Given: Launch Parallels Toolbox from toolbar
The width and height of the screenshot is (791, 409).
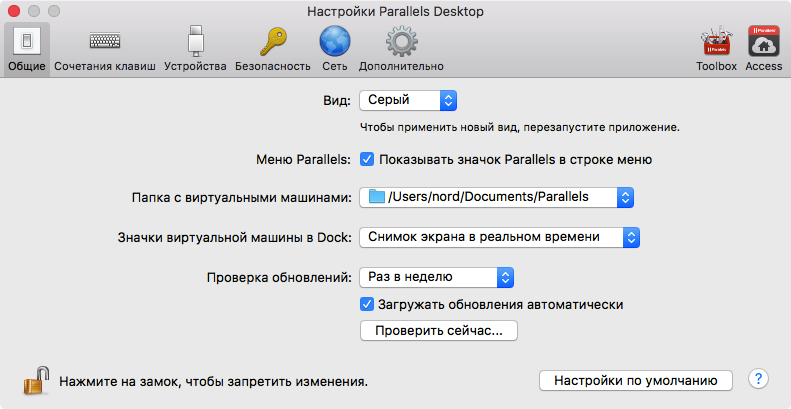Looking at the screenshot, I should pyautogui.click(x=716, y=48).
